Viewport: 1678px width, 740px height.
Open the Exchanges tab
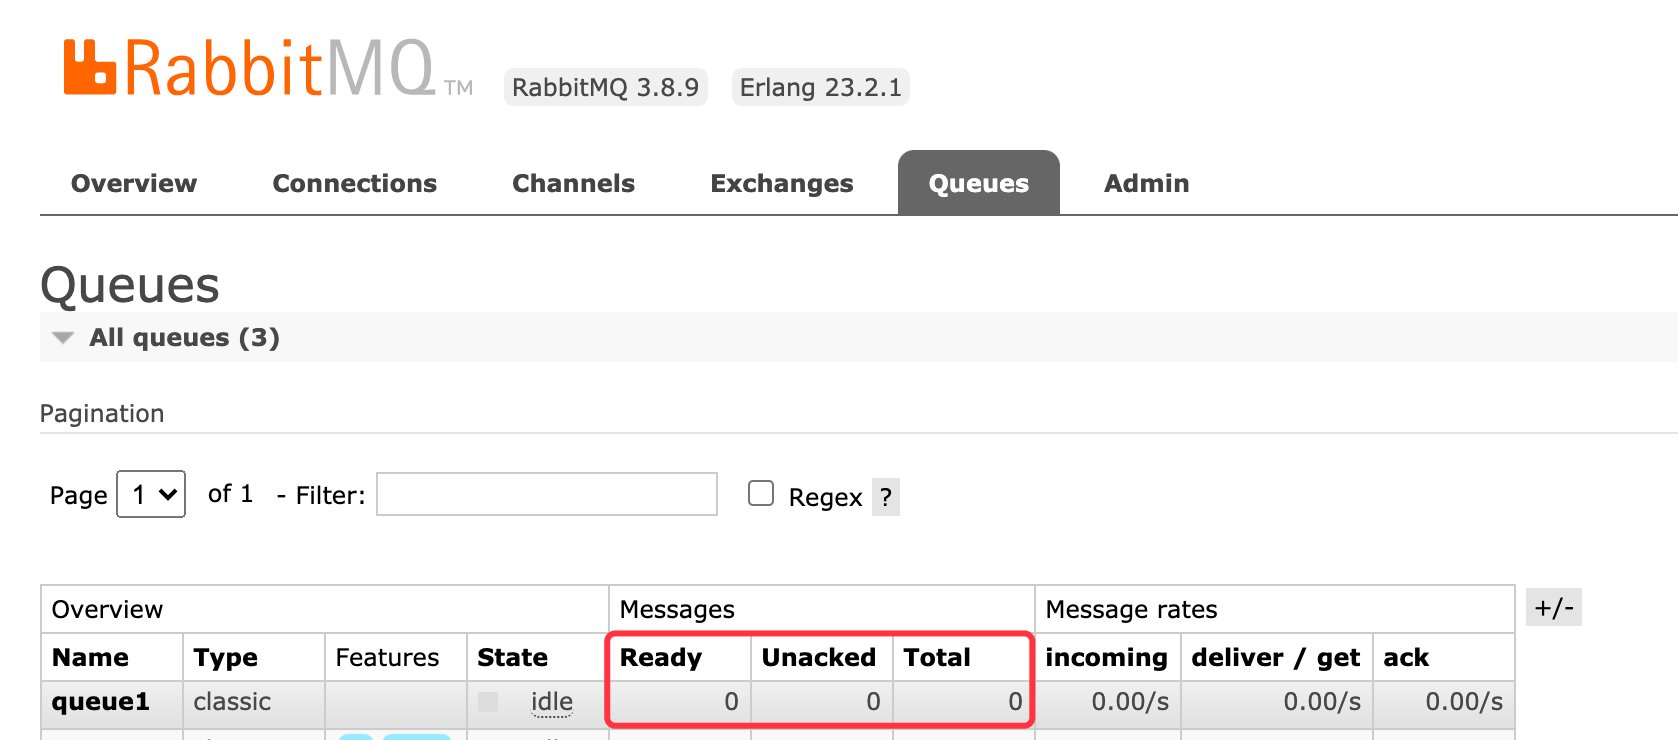(782, 183)
